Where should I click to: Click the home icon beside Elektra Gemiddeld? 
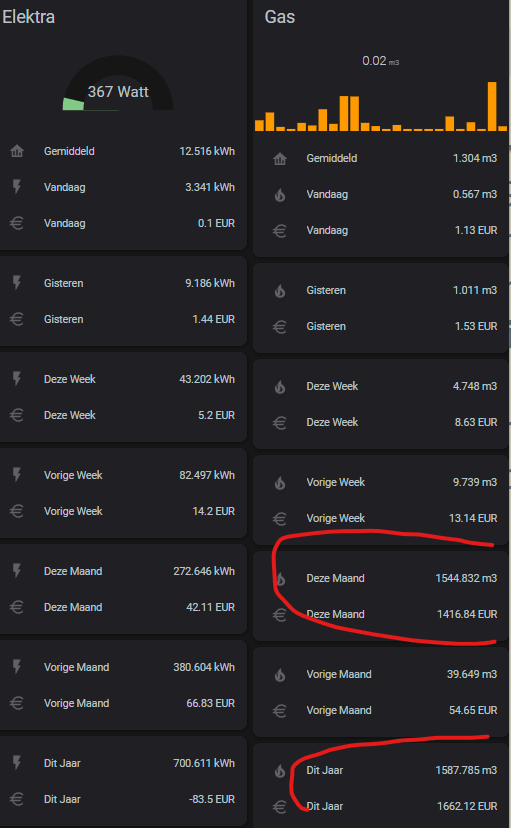point(17,152)
